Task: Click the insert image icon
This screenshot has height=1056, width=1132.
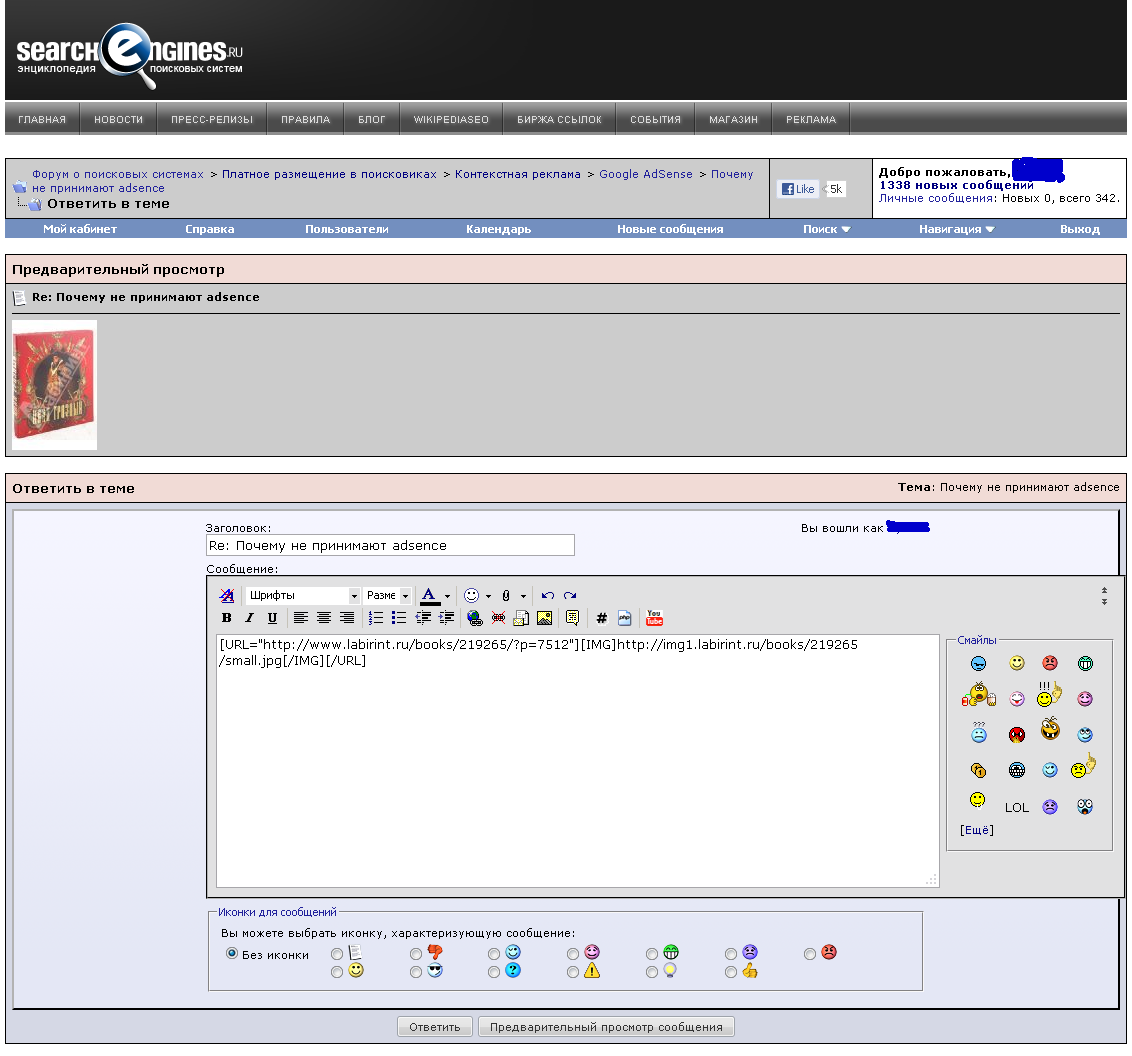Action: pos(544,618)
